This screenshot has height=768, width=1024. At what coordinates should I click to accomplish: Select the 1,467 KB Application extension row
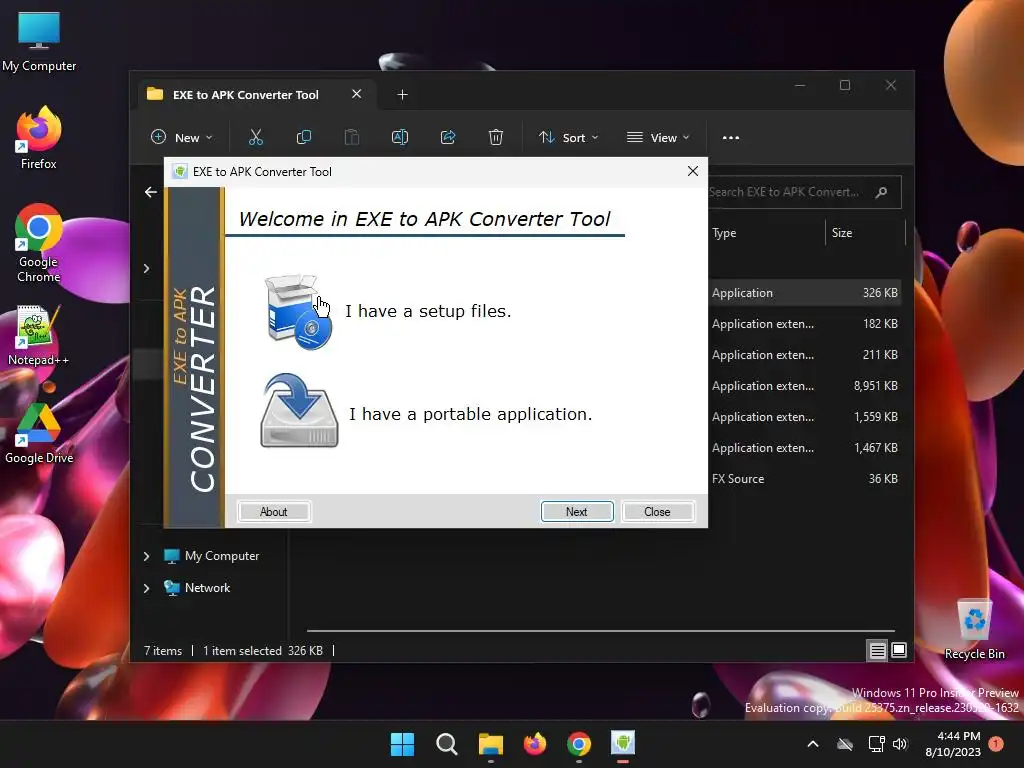805,447
